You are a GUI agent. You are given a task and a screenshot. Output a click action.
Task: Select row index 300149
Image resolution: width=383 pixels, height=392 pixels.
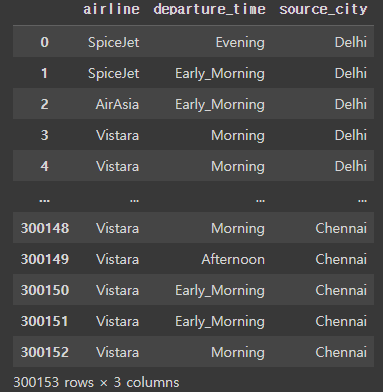click(x=45, y=259)
